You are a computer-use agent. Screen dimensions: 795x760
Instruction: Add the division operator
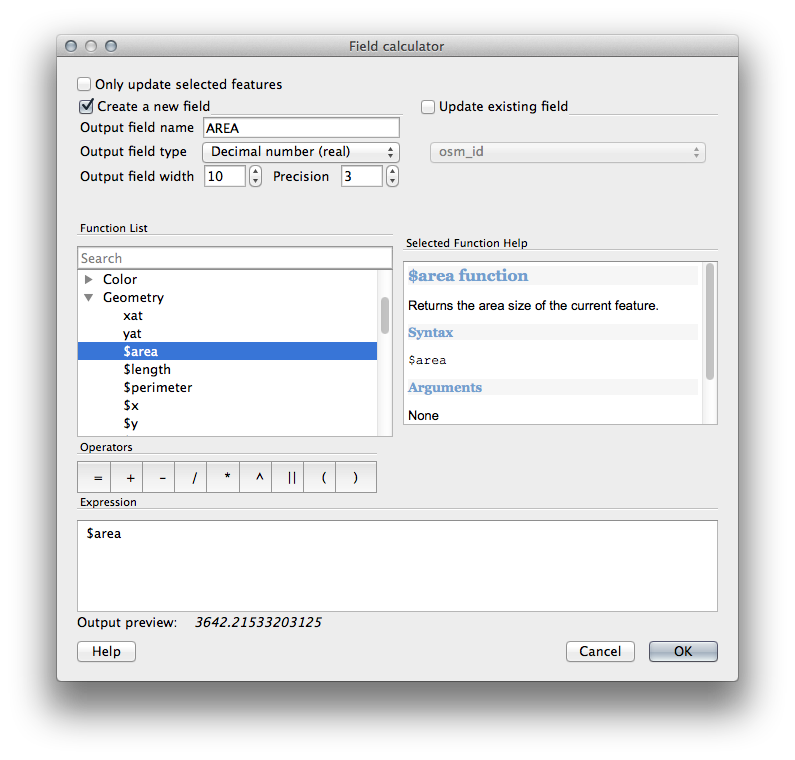pyautogui.click(x=194, y=478)
